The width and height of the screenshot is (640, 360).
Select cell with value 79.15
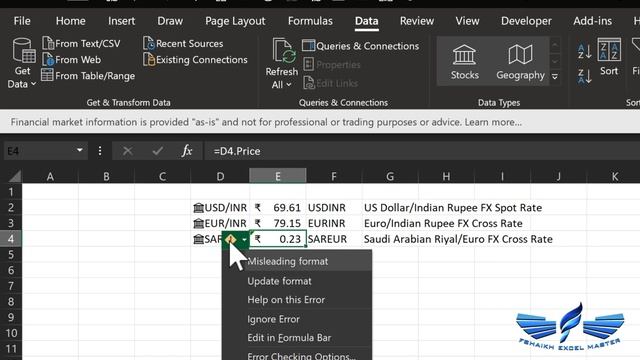278,223
